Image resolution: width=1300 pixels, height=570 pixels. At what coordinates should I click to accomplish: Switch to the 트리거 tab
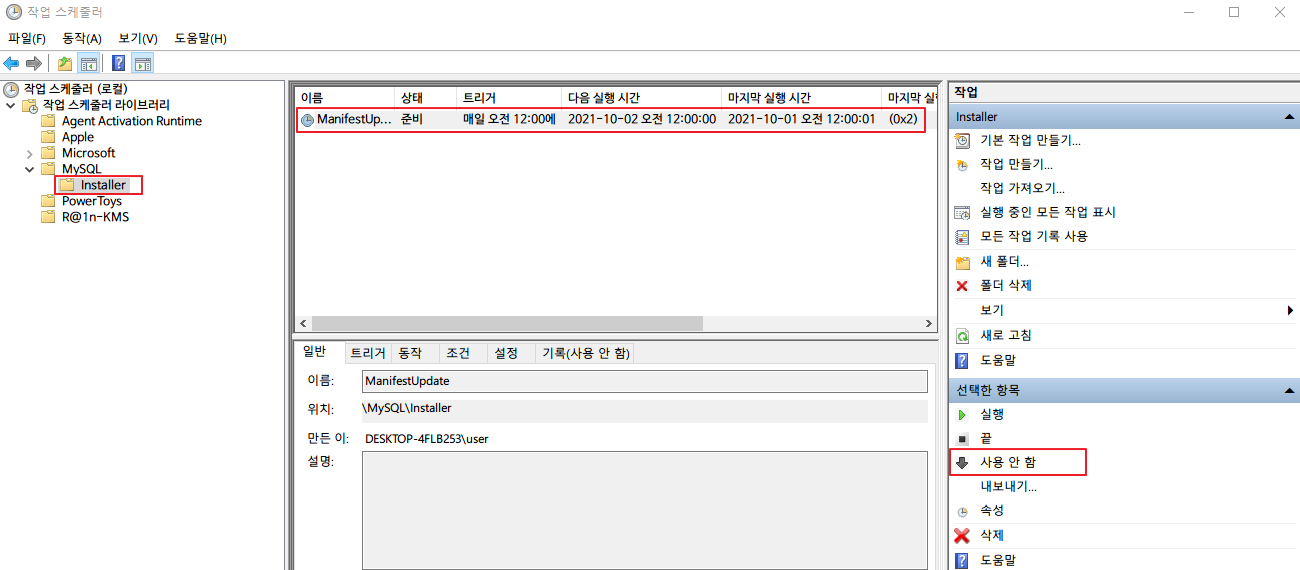click(x=367, y=353)
